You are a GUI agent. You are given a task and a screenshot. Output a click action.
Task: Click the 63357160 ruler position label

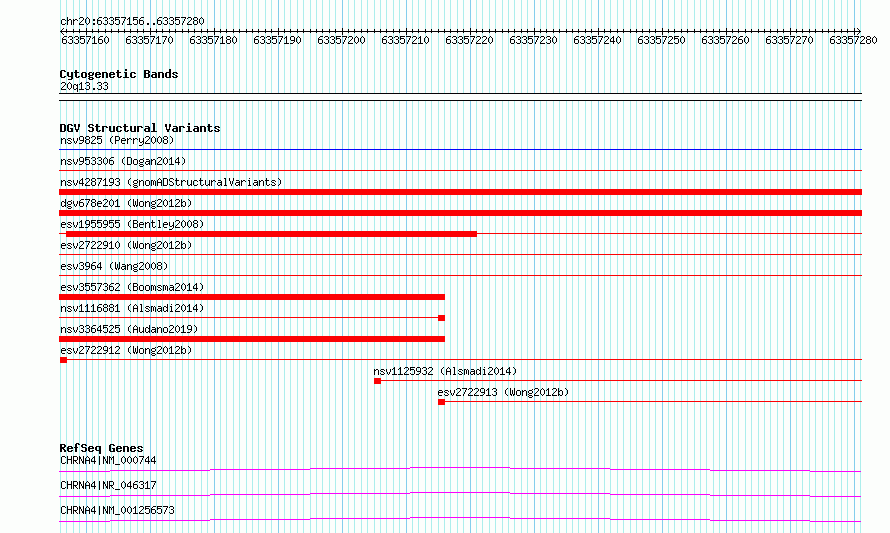tap(85, 40)
